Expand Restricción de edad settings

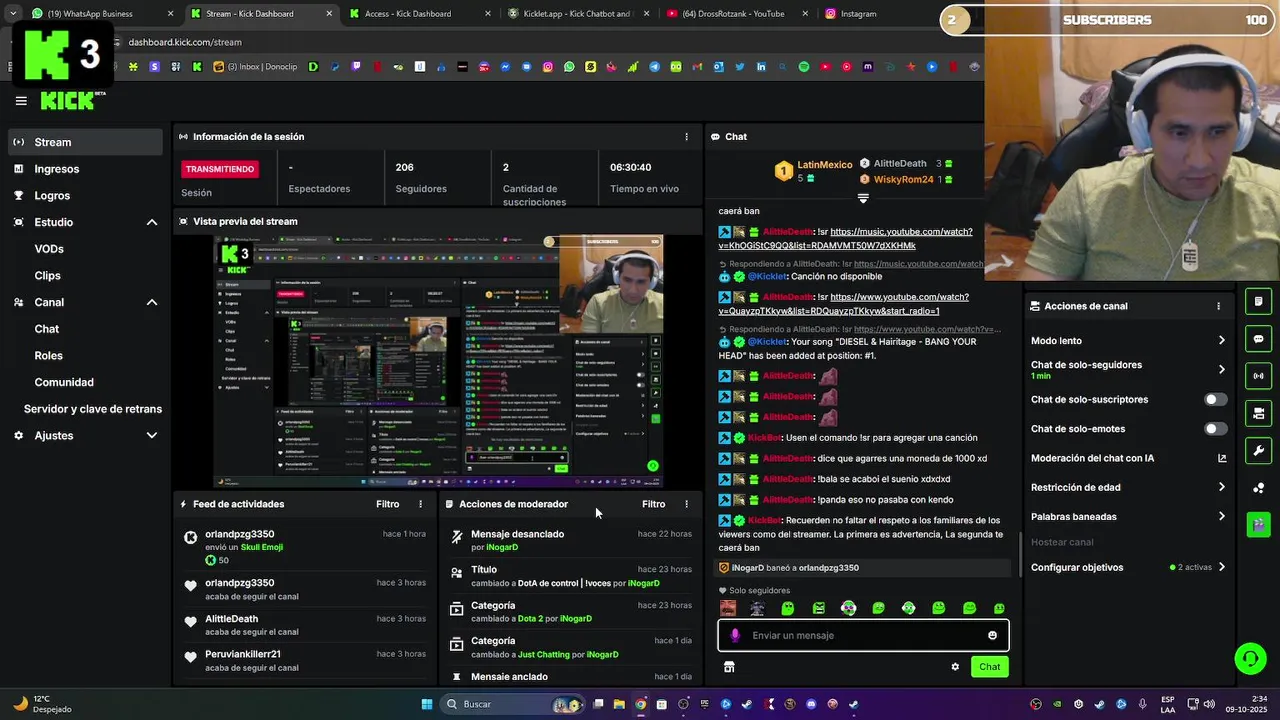[1221, 487]
